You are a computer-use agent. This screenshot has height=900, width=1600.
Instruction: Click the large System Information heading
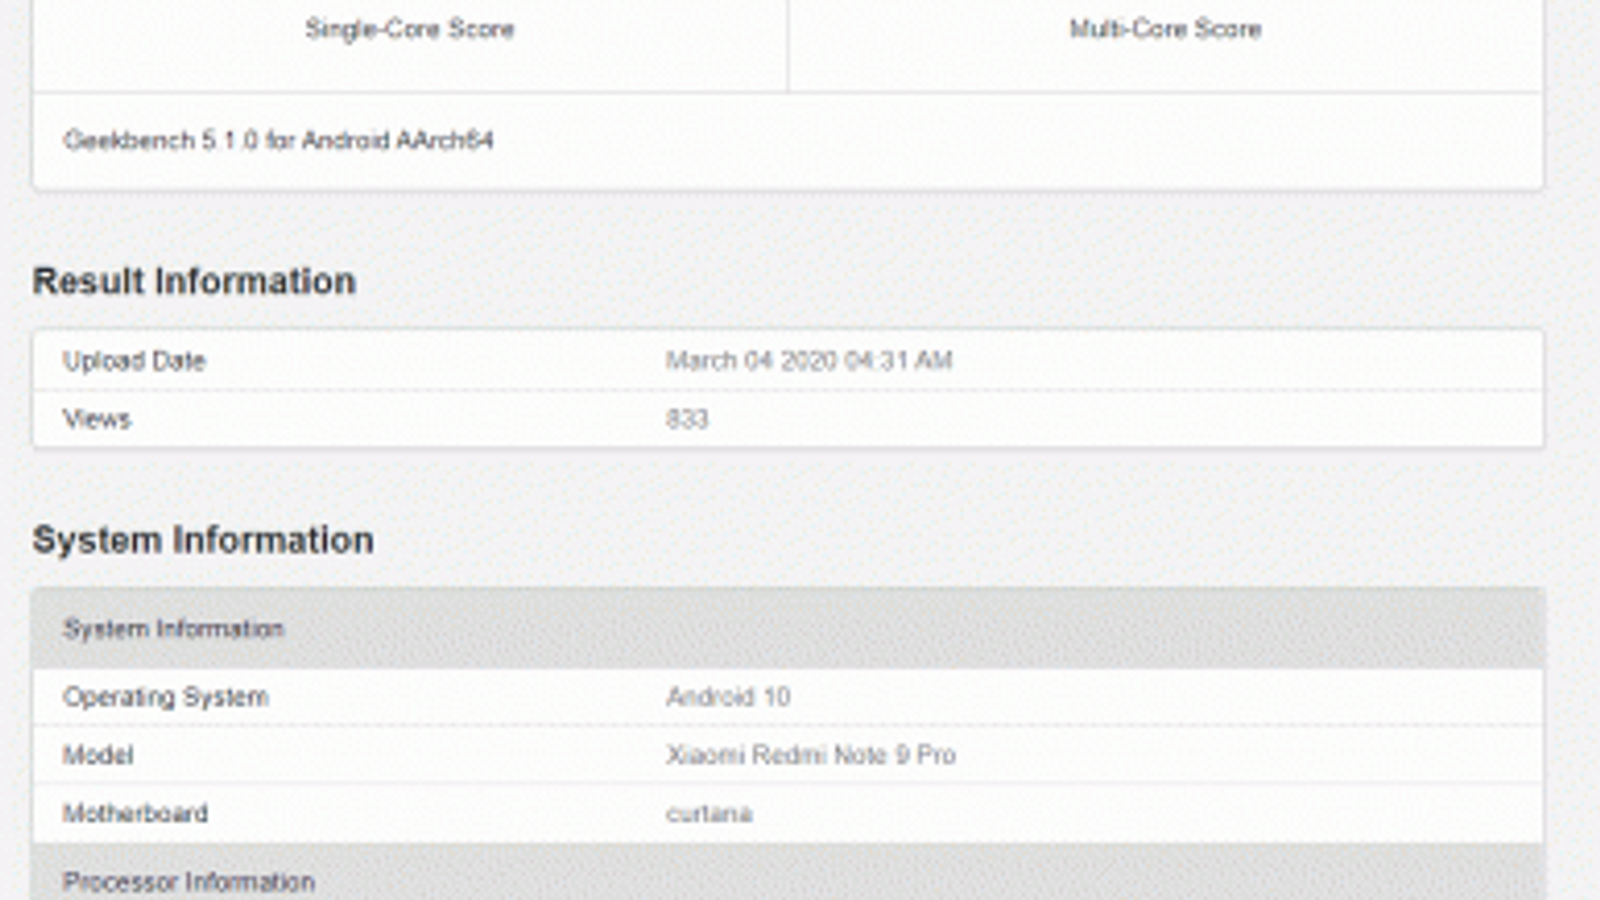(x=203, y=540)
